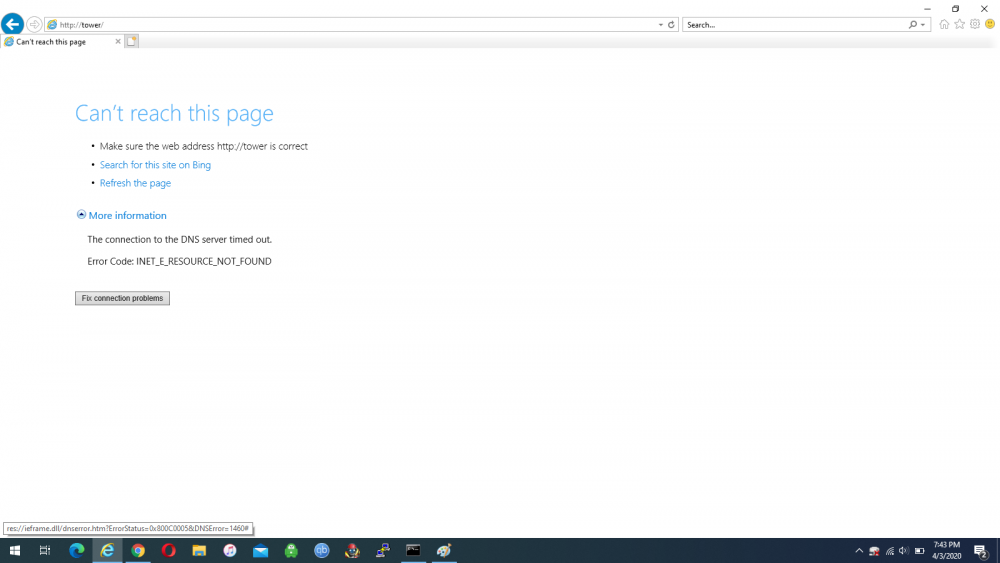Click the Show desktop sliver at taskbar edge
Screen dimensions: 1000x563
point(998,550)
